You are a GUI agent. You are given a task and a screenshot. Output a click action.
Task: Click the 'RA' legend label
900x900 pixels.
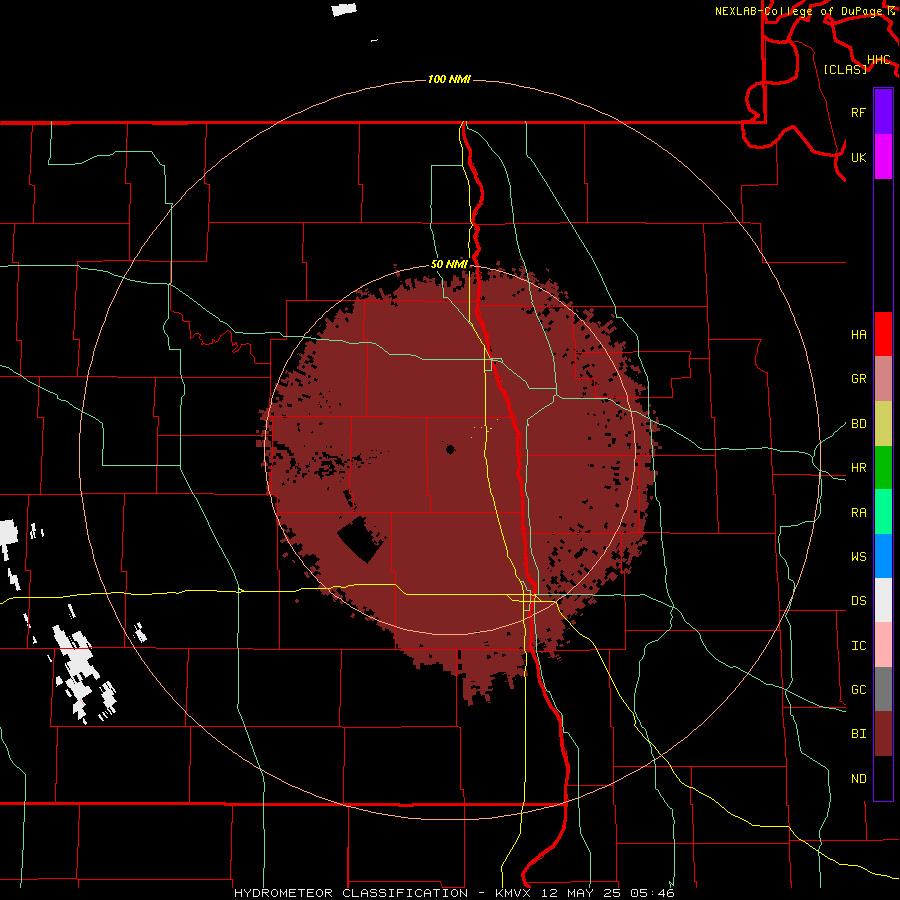859,513
